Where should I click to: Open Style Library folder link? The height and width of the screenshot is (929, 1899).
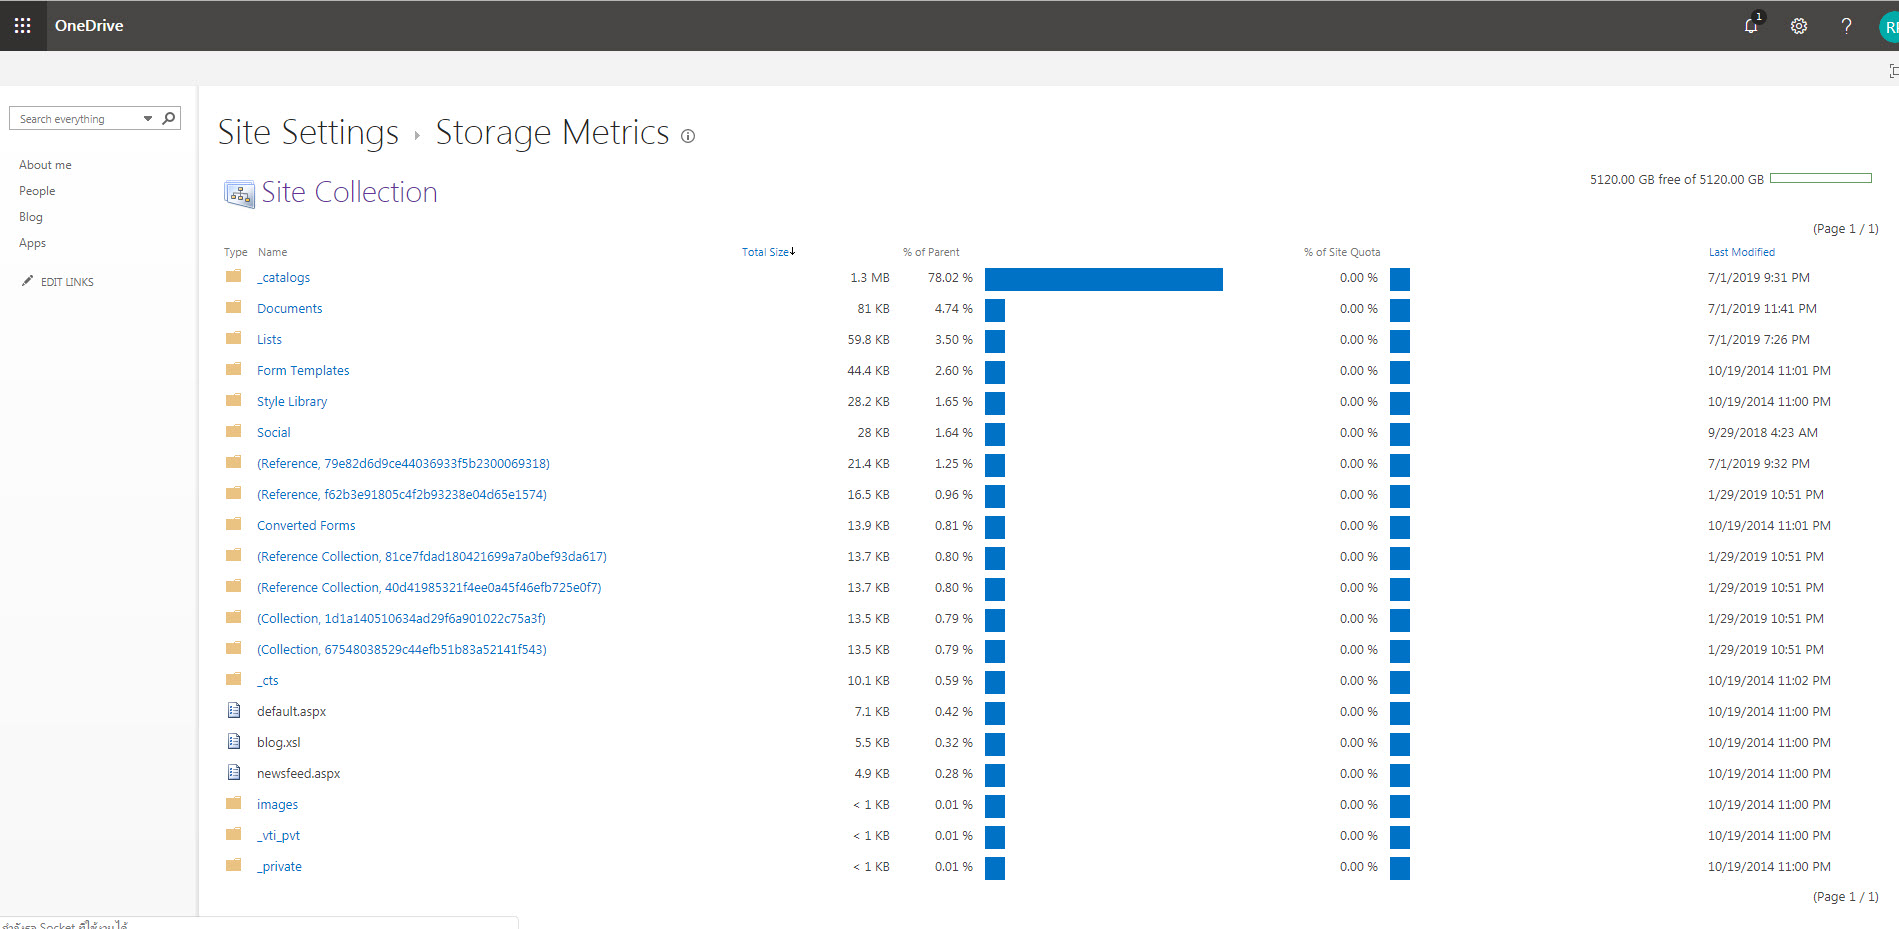[x=292, y=402]
